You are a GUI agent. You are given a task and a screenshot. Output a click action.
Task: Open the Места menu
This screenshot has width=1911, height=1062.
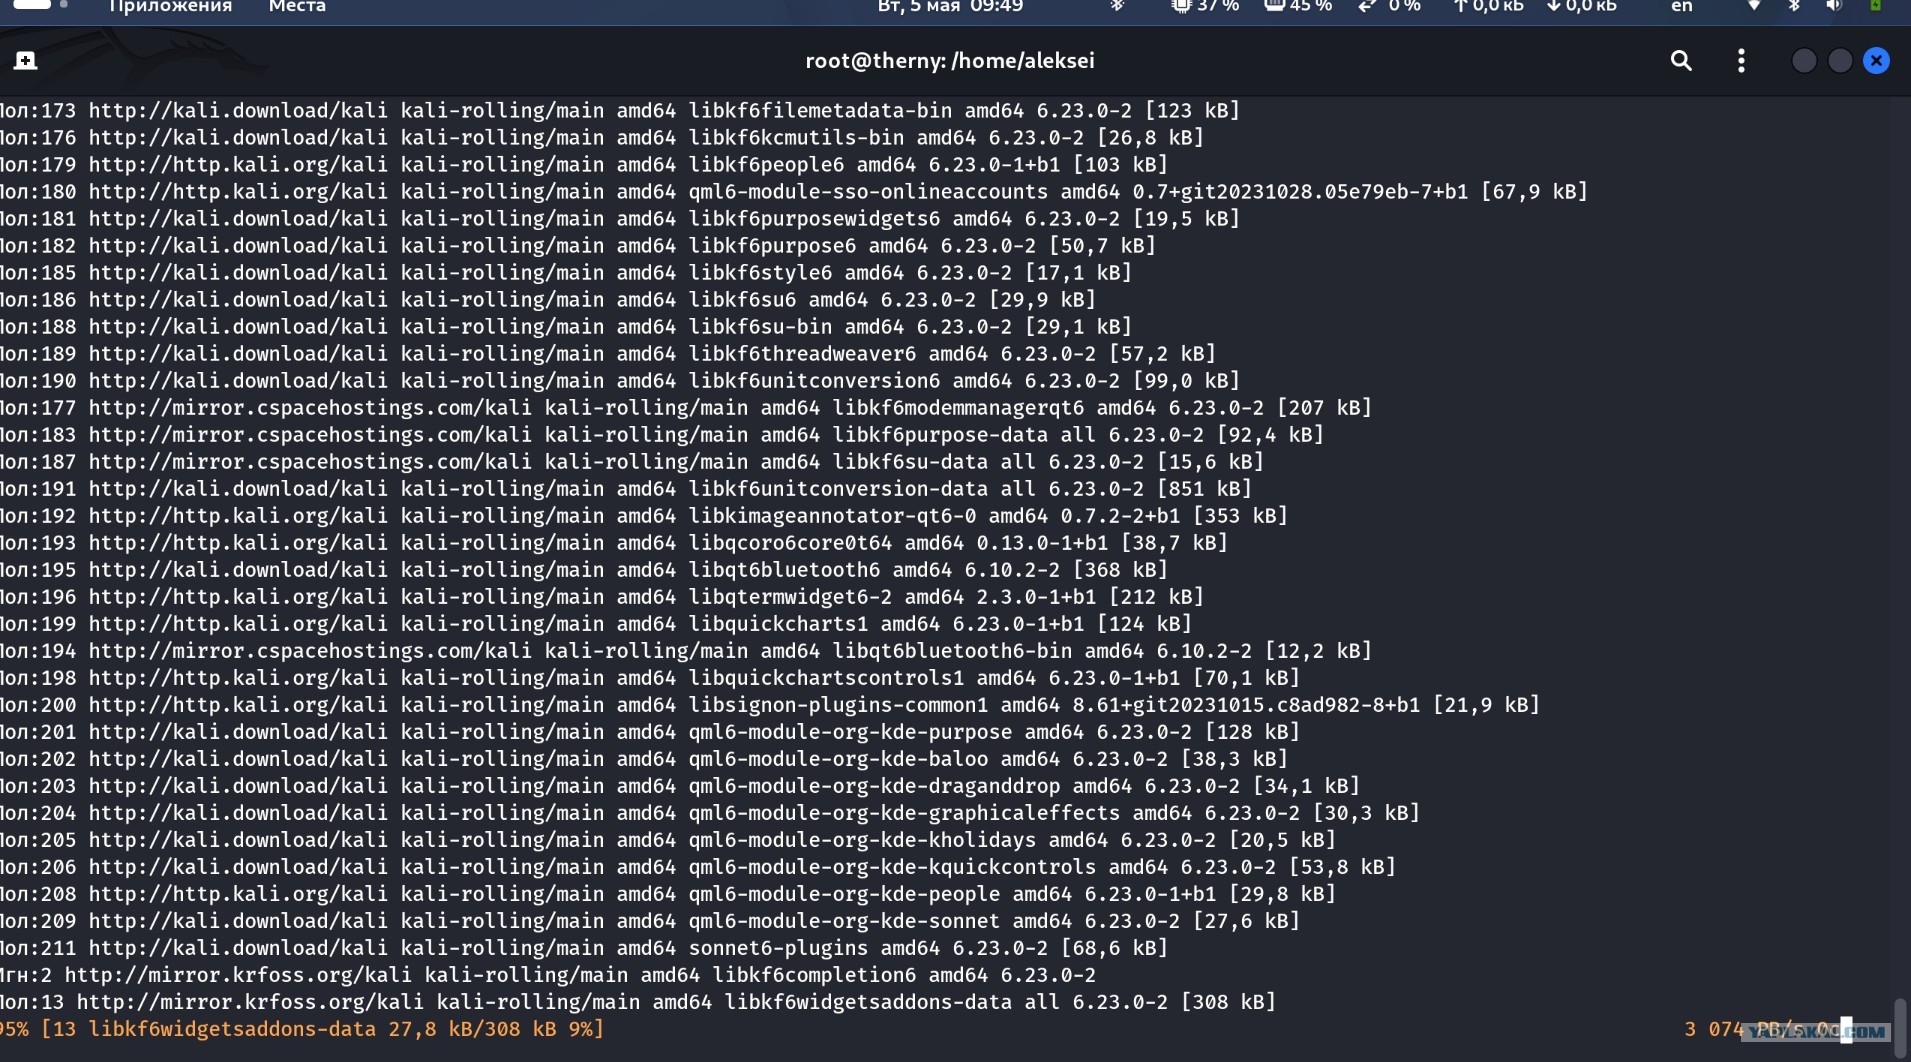[x=297, y=7]
